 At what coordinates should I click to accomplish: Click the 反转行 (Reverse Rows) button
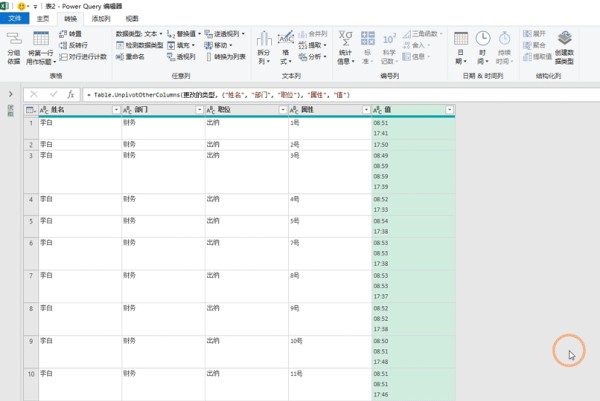tap(73, 45)
